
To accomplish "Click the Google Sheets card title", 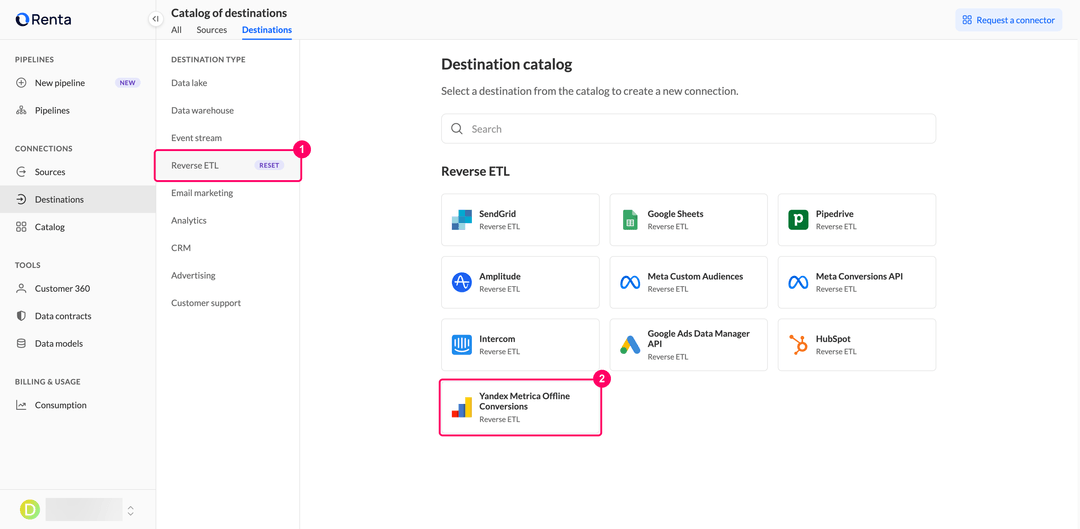I will click(675, 214).
